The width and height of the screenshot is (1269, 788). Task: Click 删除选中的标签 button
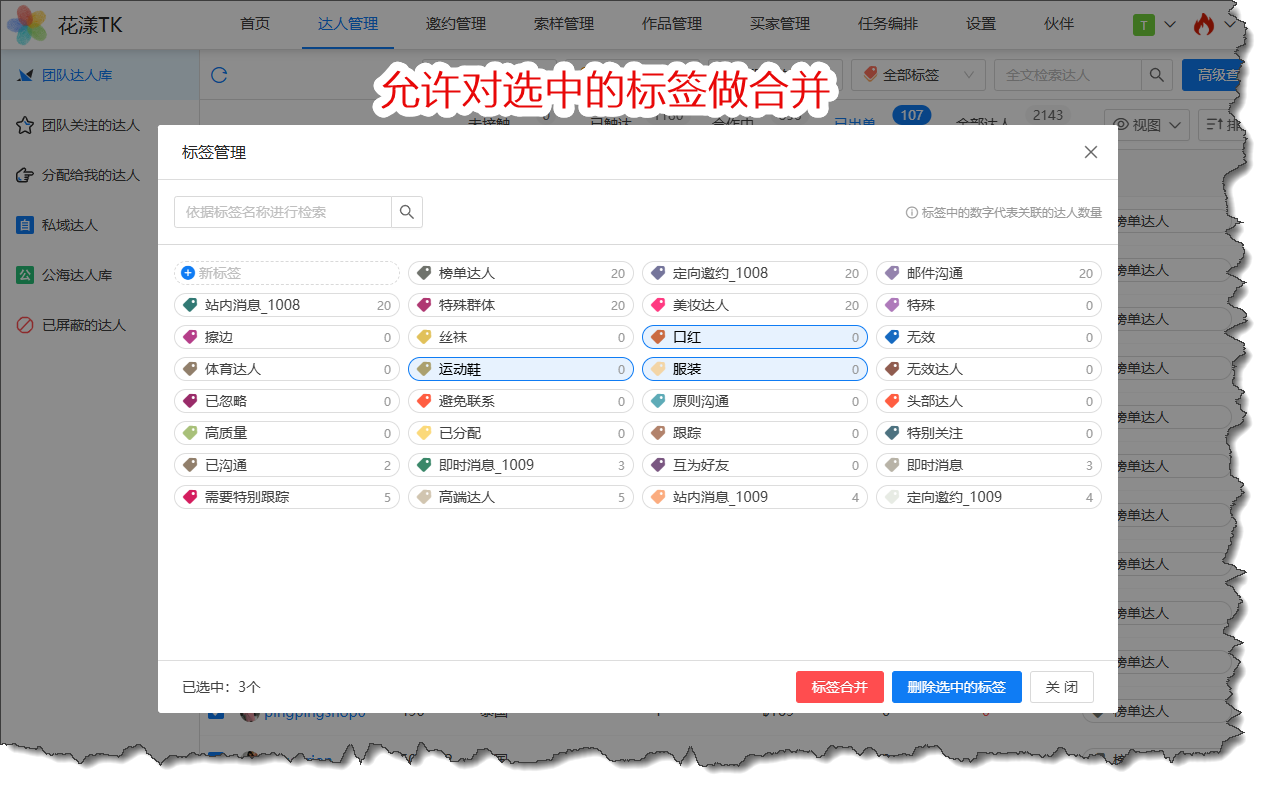pos(956,687)
